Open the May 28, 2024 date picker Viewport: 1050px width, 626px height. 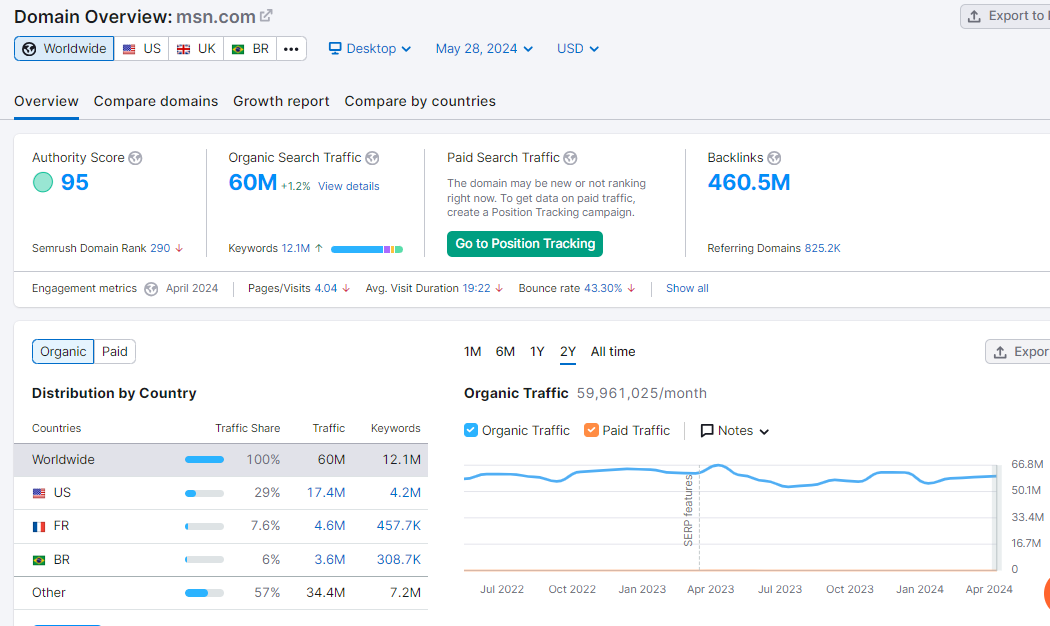[484, 49]
